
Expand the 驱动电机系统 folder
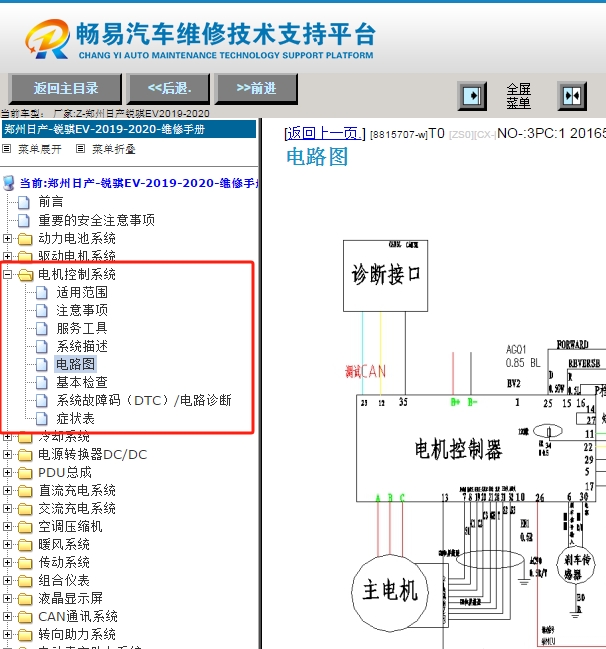tap(7, 256)
